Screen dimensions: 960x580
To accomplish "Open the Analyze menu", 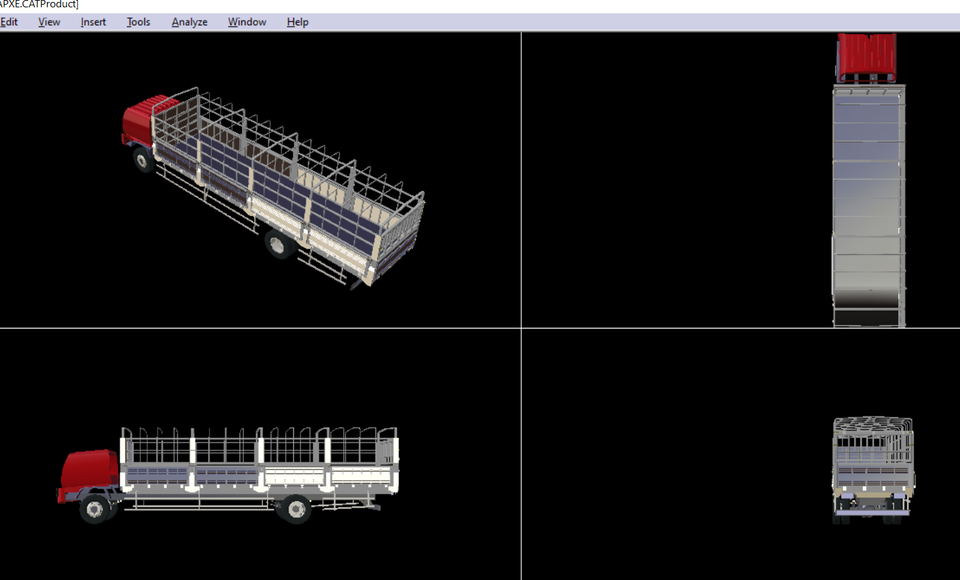I will [x=189, y=22].
